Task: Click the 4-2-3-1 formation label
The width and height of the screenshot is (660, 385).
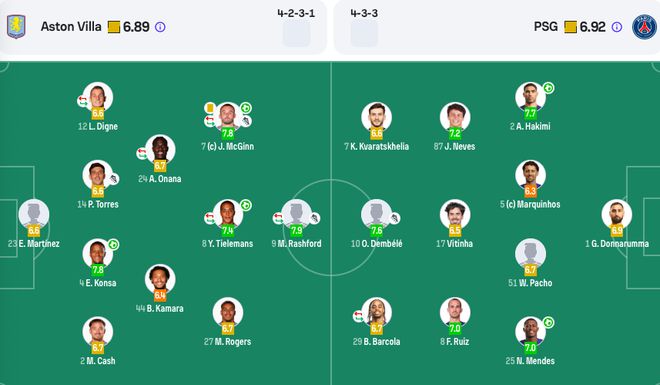Action: (x=296, y=13)
